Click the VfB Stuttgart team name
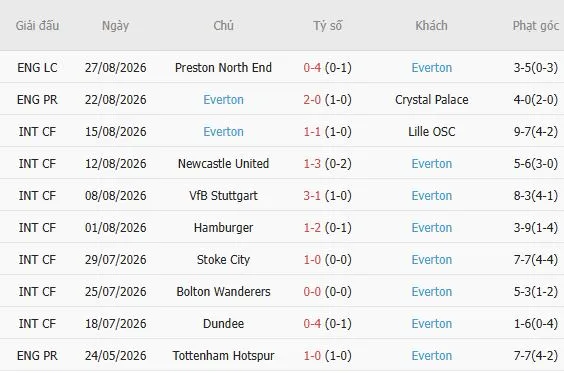The width and height of the screenshot is (564, 373). click(223, 196)
